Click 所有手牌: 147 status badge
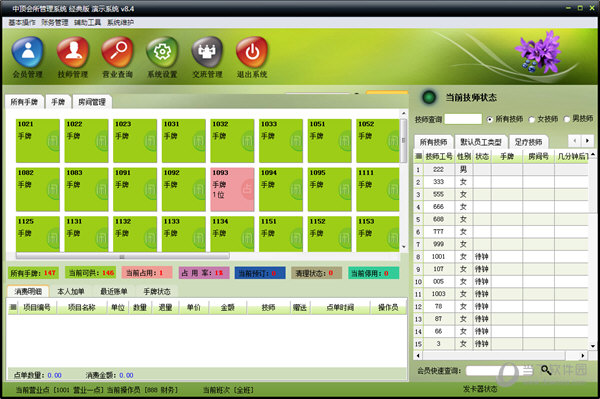600x399 pixels. point(33,273)
